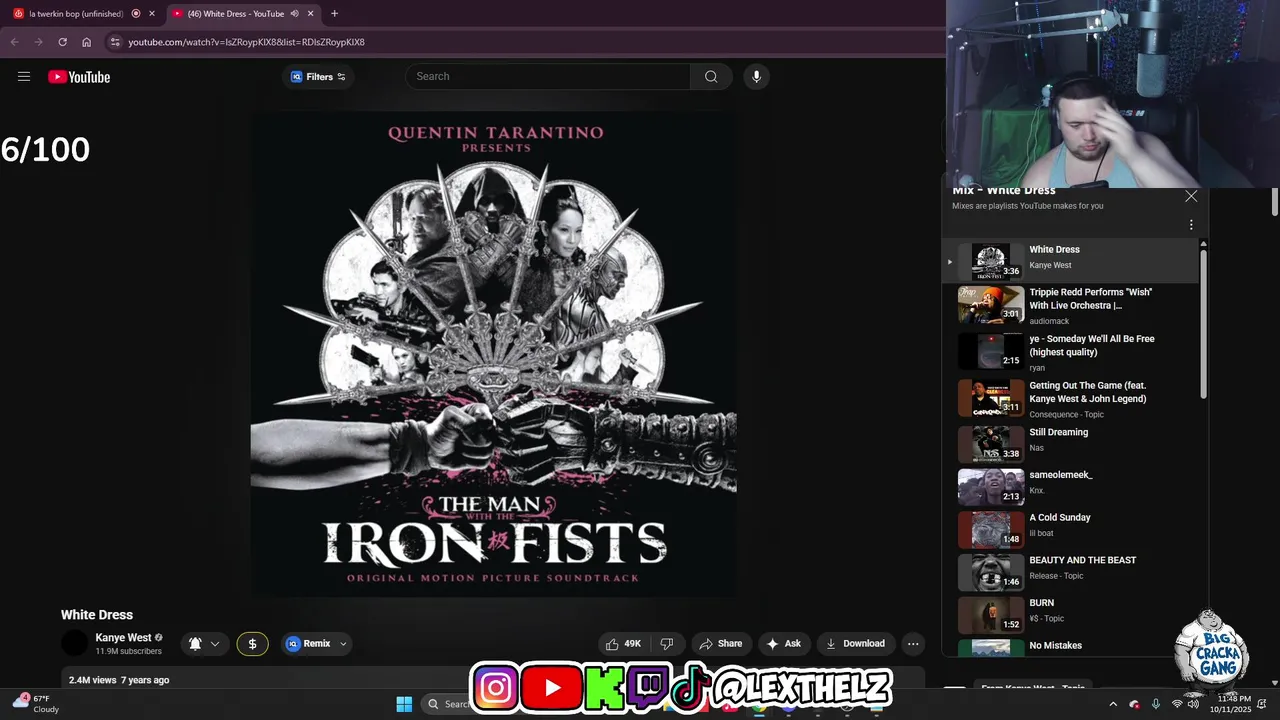Click 'No Mistakes' playlist entry title
The image size is (1280, 720).
coord(1056,646)
